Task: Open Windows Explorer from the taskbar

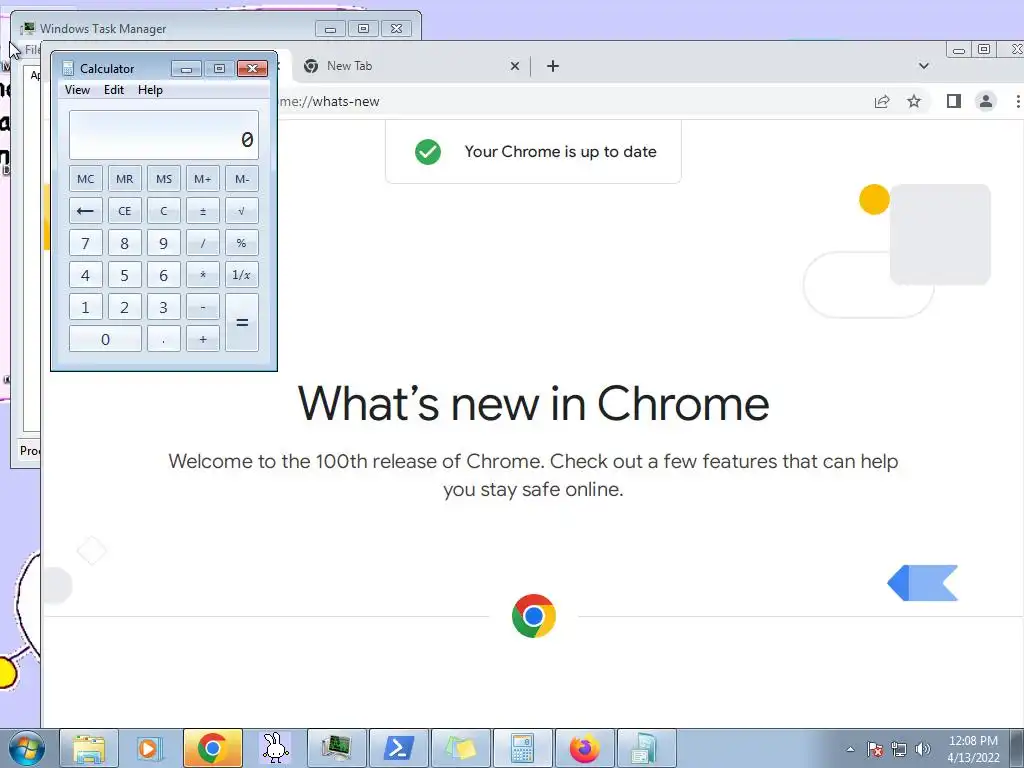Action: [89, 748]
